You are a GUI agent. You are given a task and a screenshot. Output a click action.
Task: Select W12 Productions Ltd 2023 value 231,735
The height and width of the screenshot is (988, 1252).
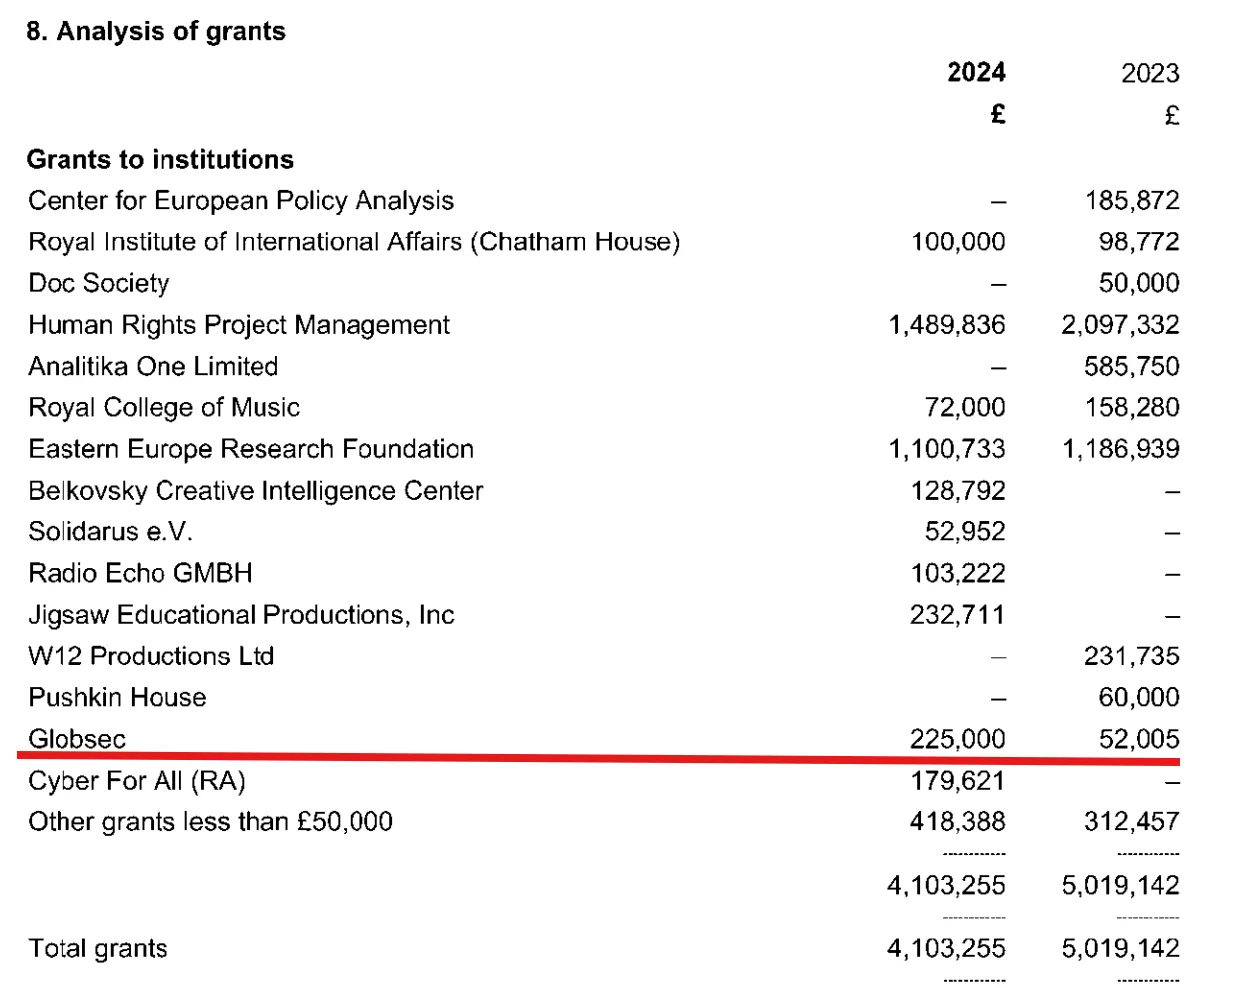[1132, 656]
